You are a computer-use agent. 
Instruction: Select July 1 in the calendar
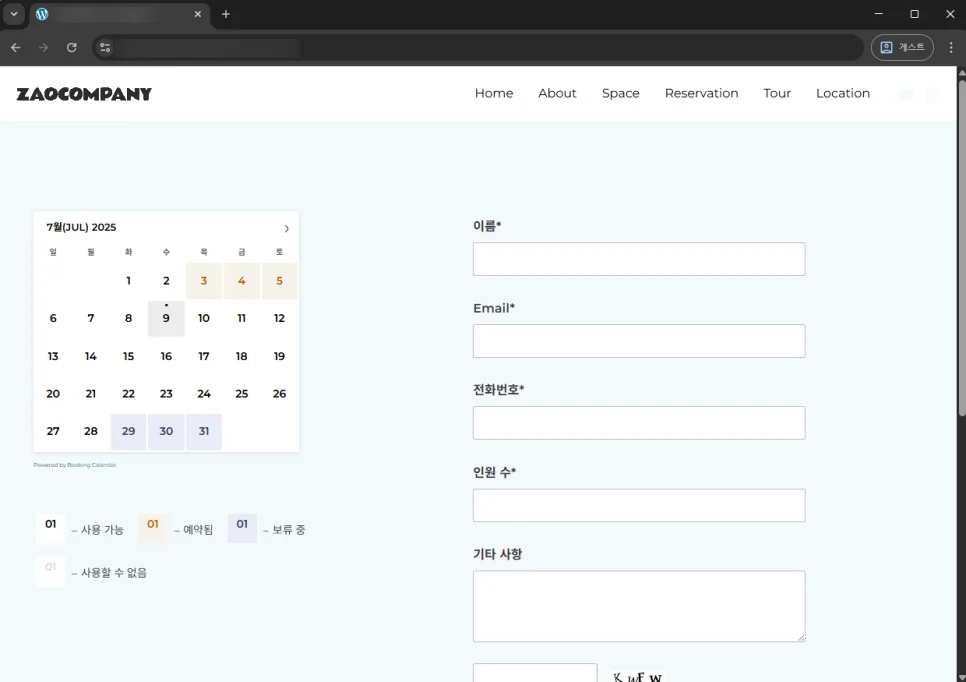128,281
